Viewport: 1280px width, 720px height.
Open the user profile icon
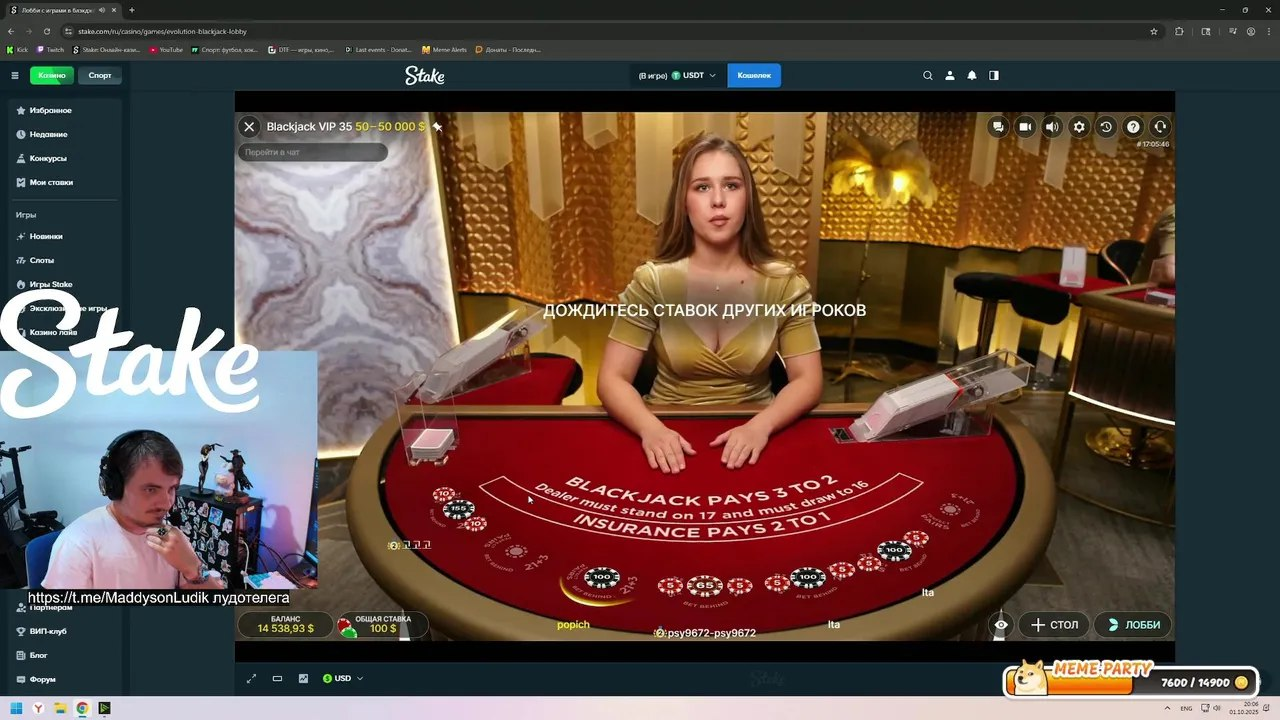[950, 75]
